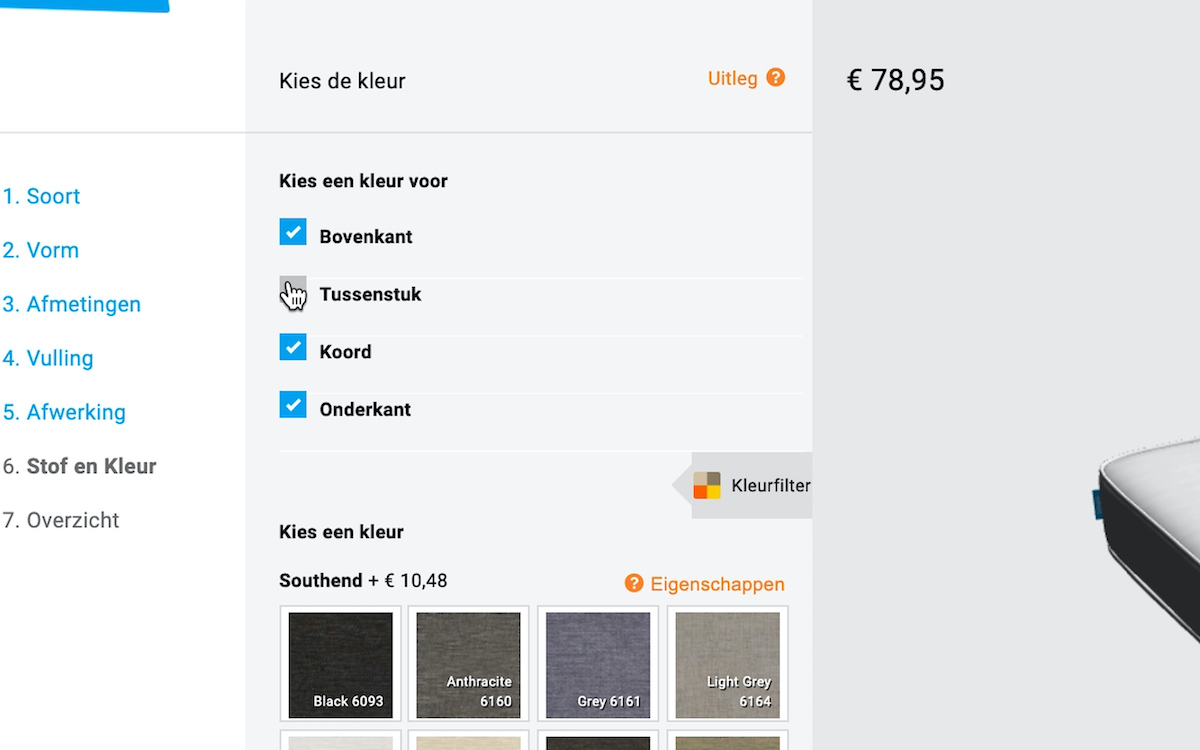The image size is (1200, 750).
Task: Open step 3. Afmetingen
Action: [x=72, y=304]
